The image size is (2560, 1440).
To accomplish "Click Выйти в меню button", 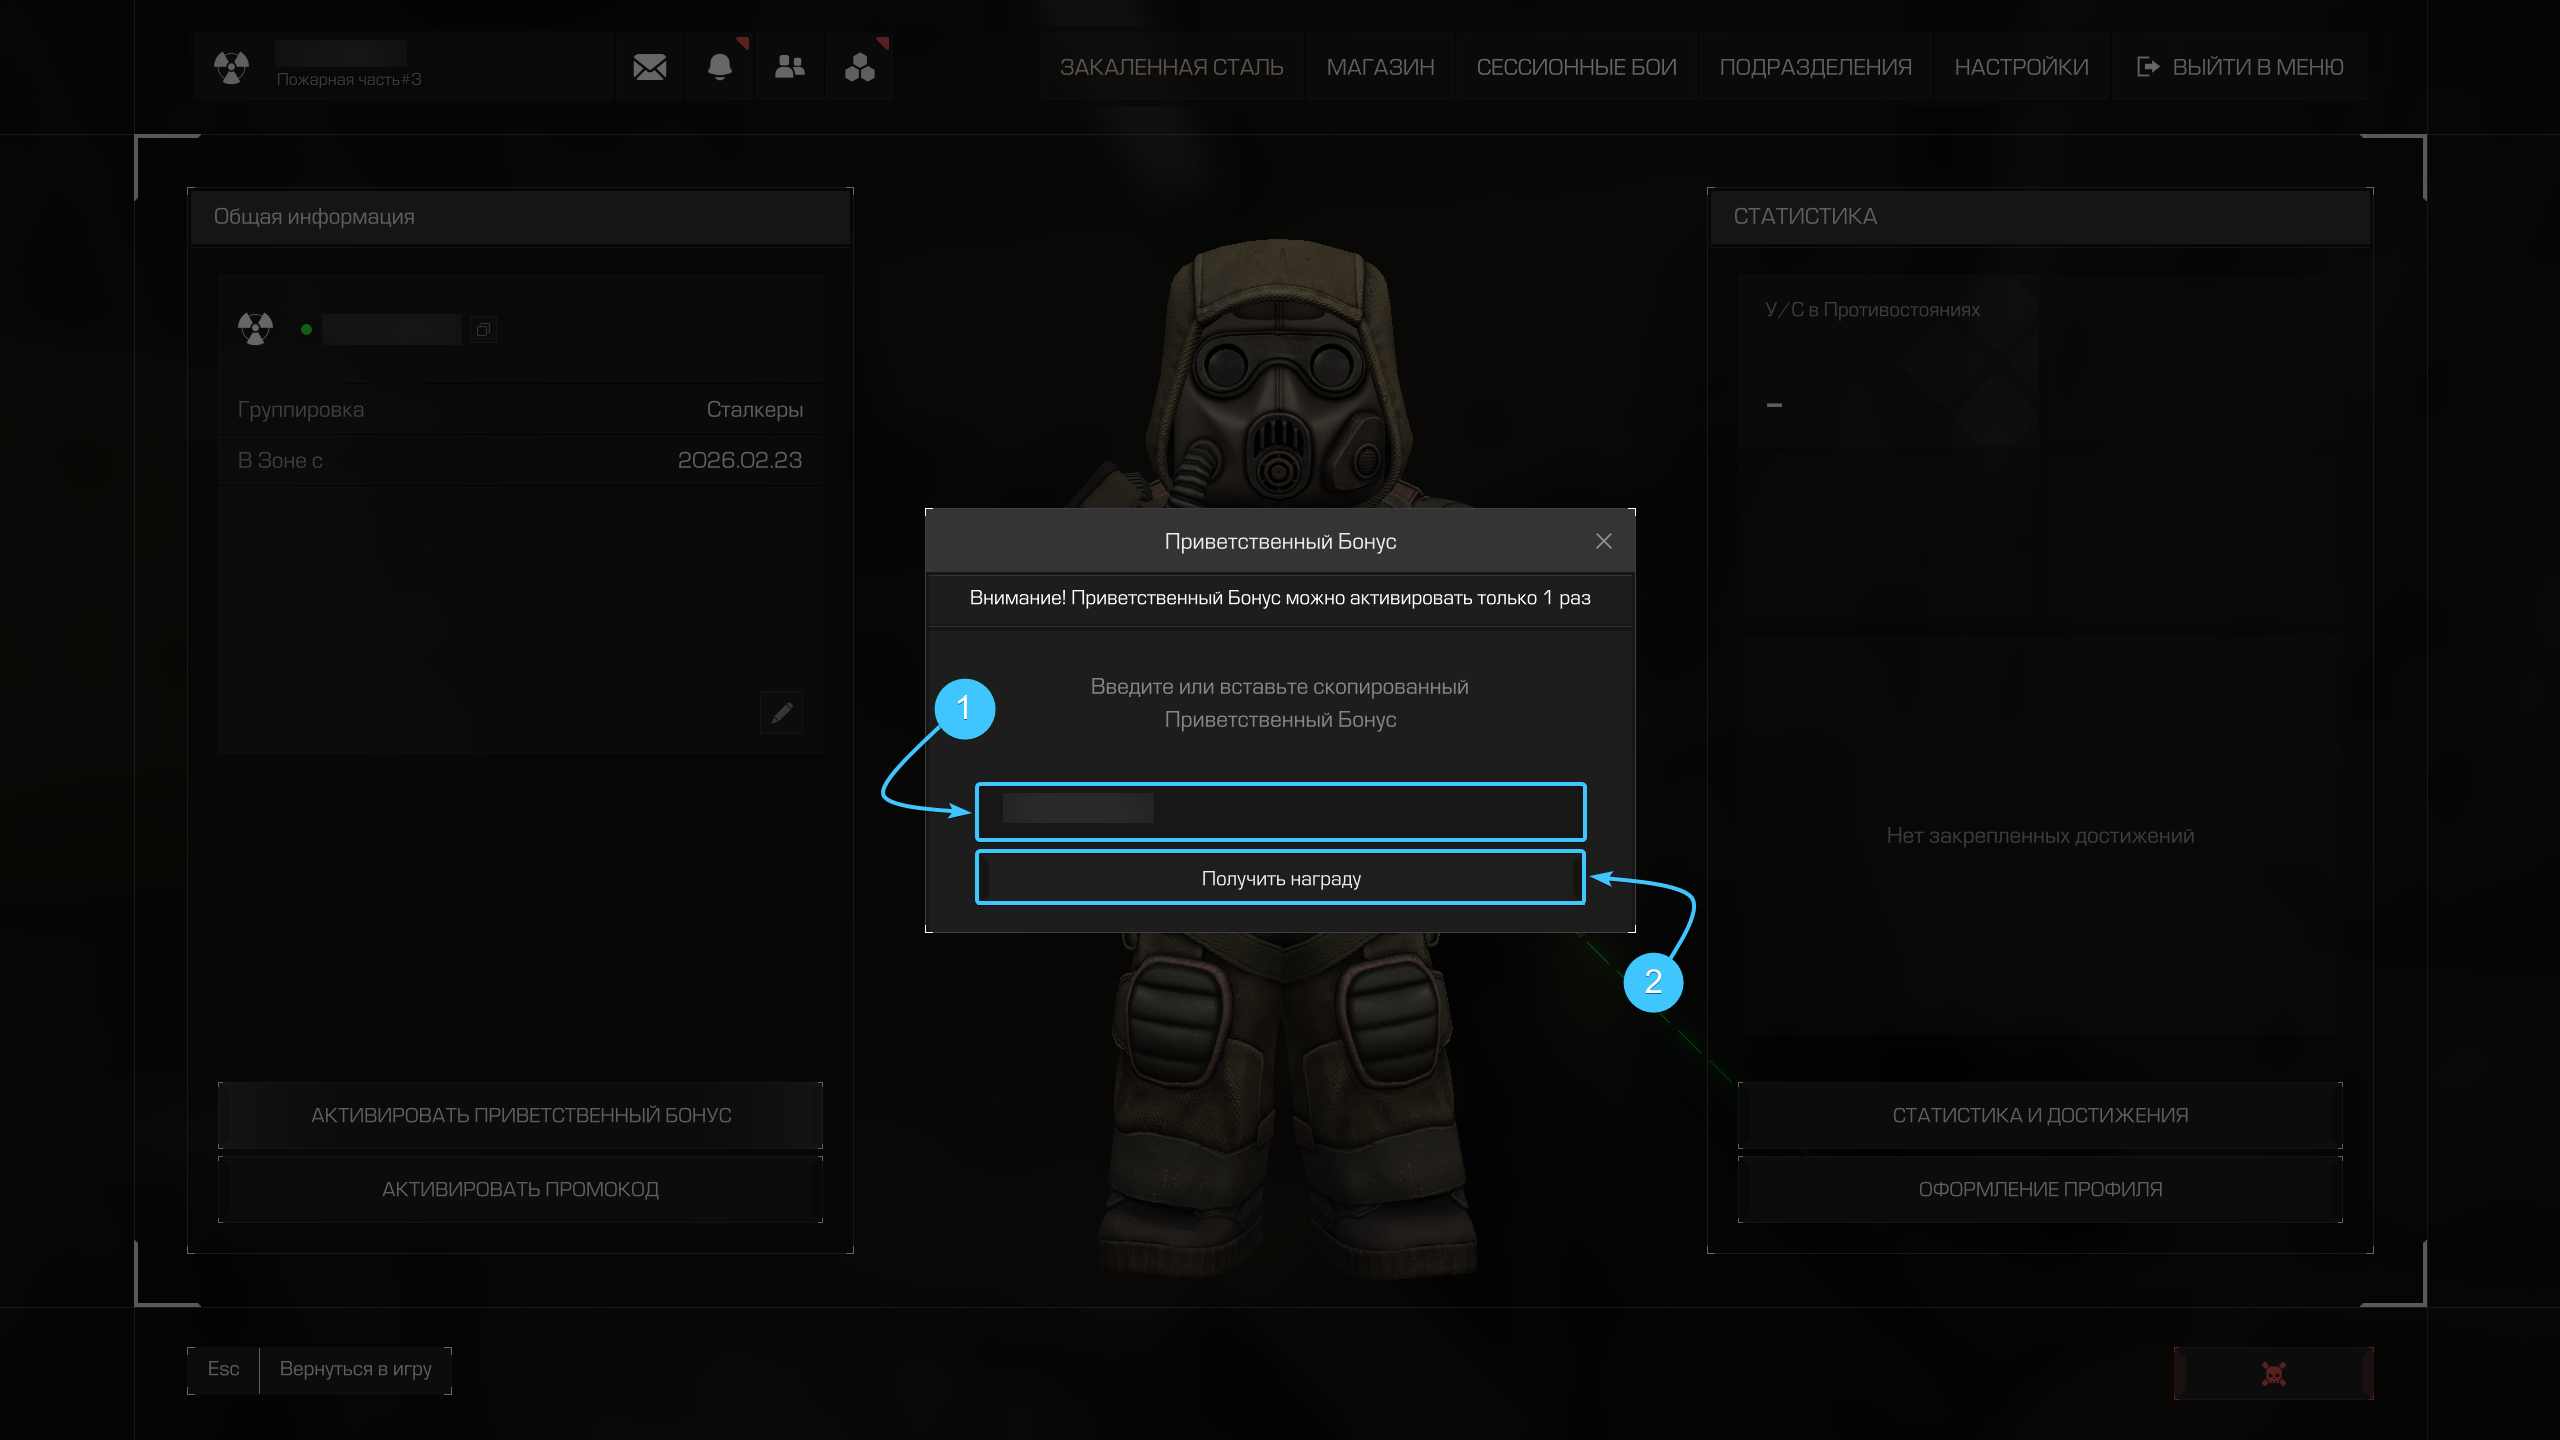I will [2240, 67].
